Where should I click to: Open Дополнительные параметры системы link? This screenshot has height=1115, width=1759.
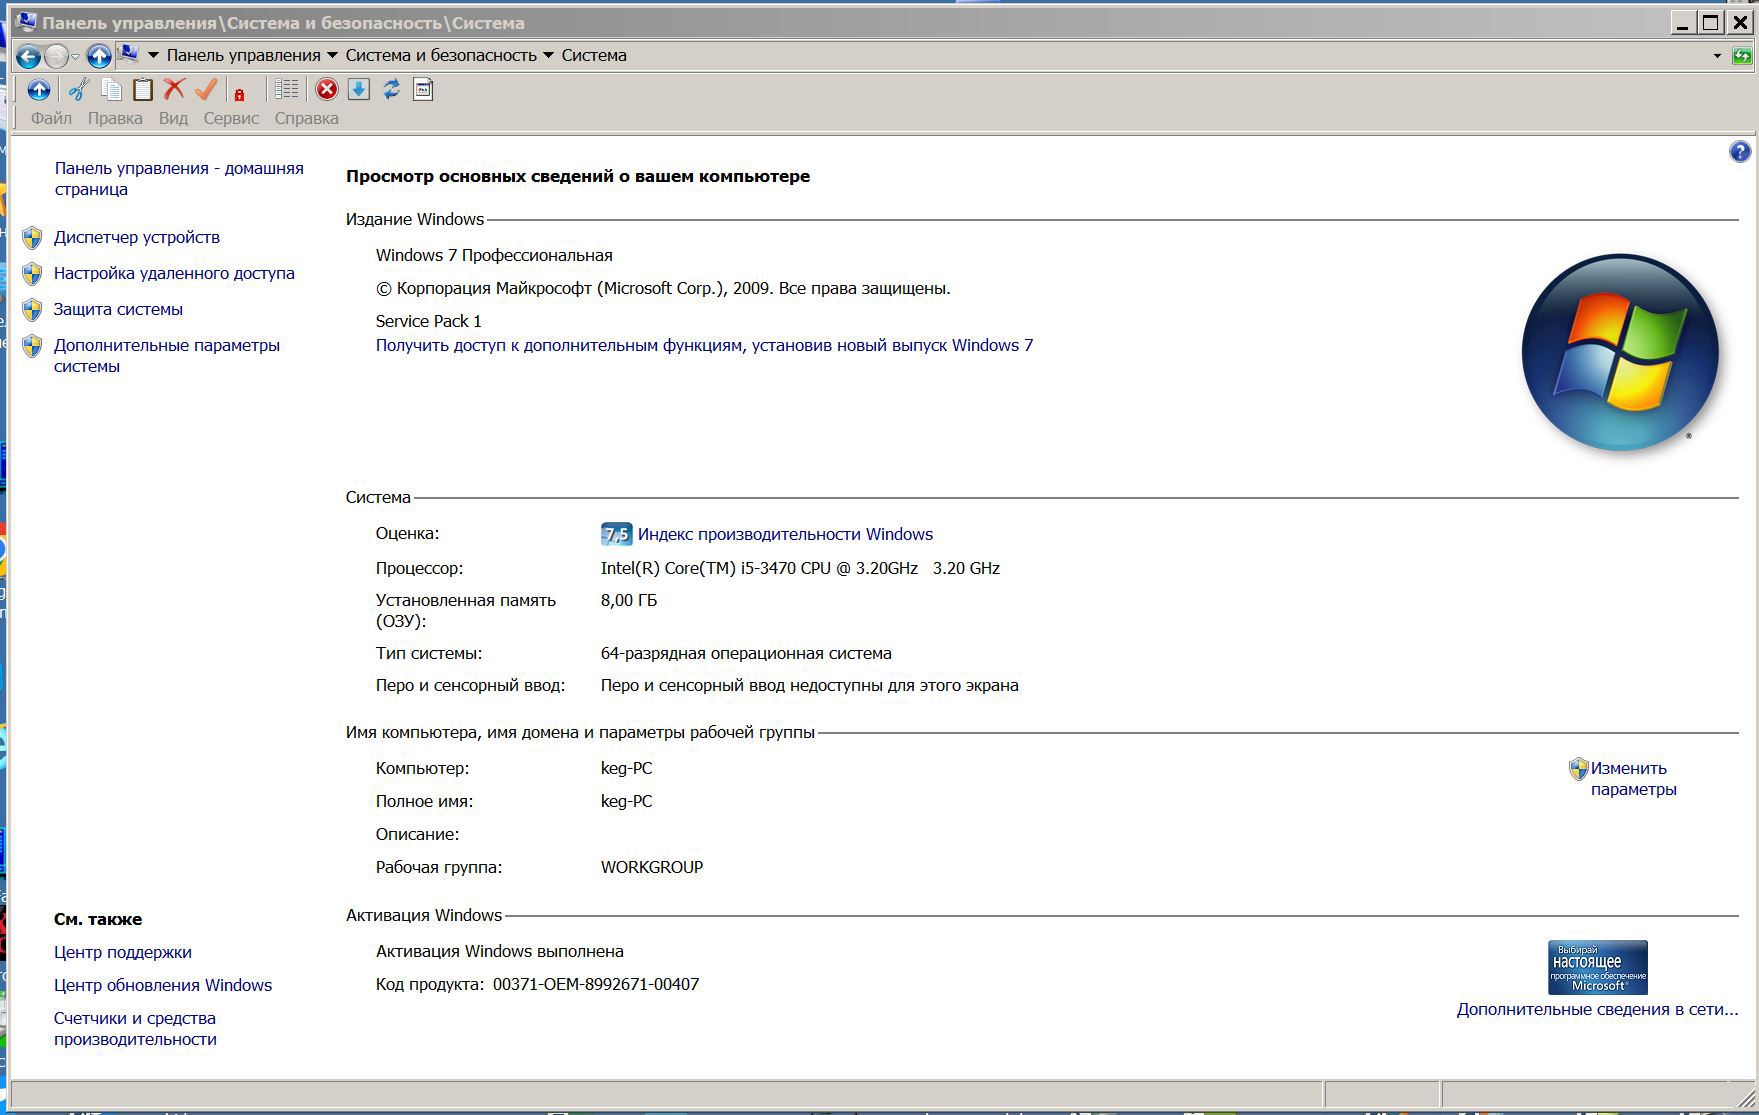pos(167,355)
